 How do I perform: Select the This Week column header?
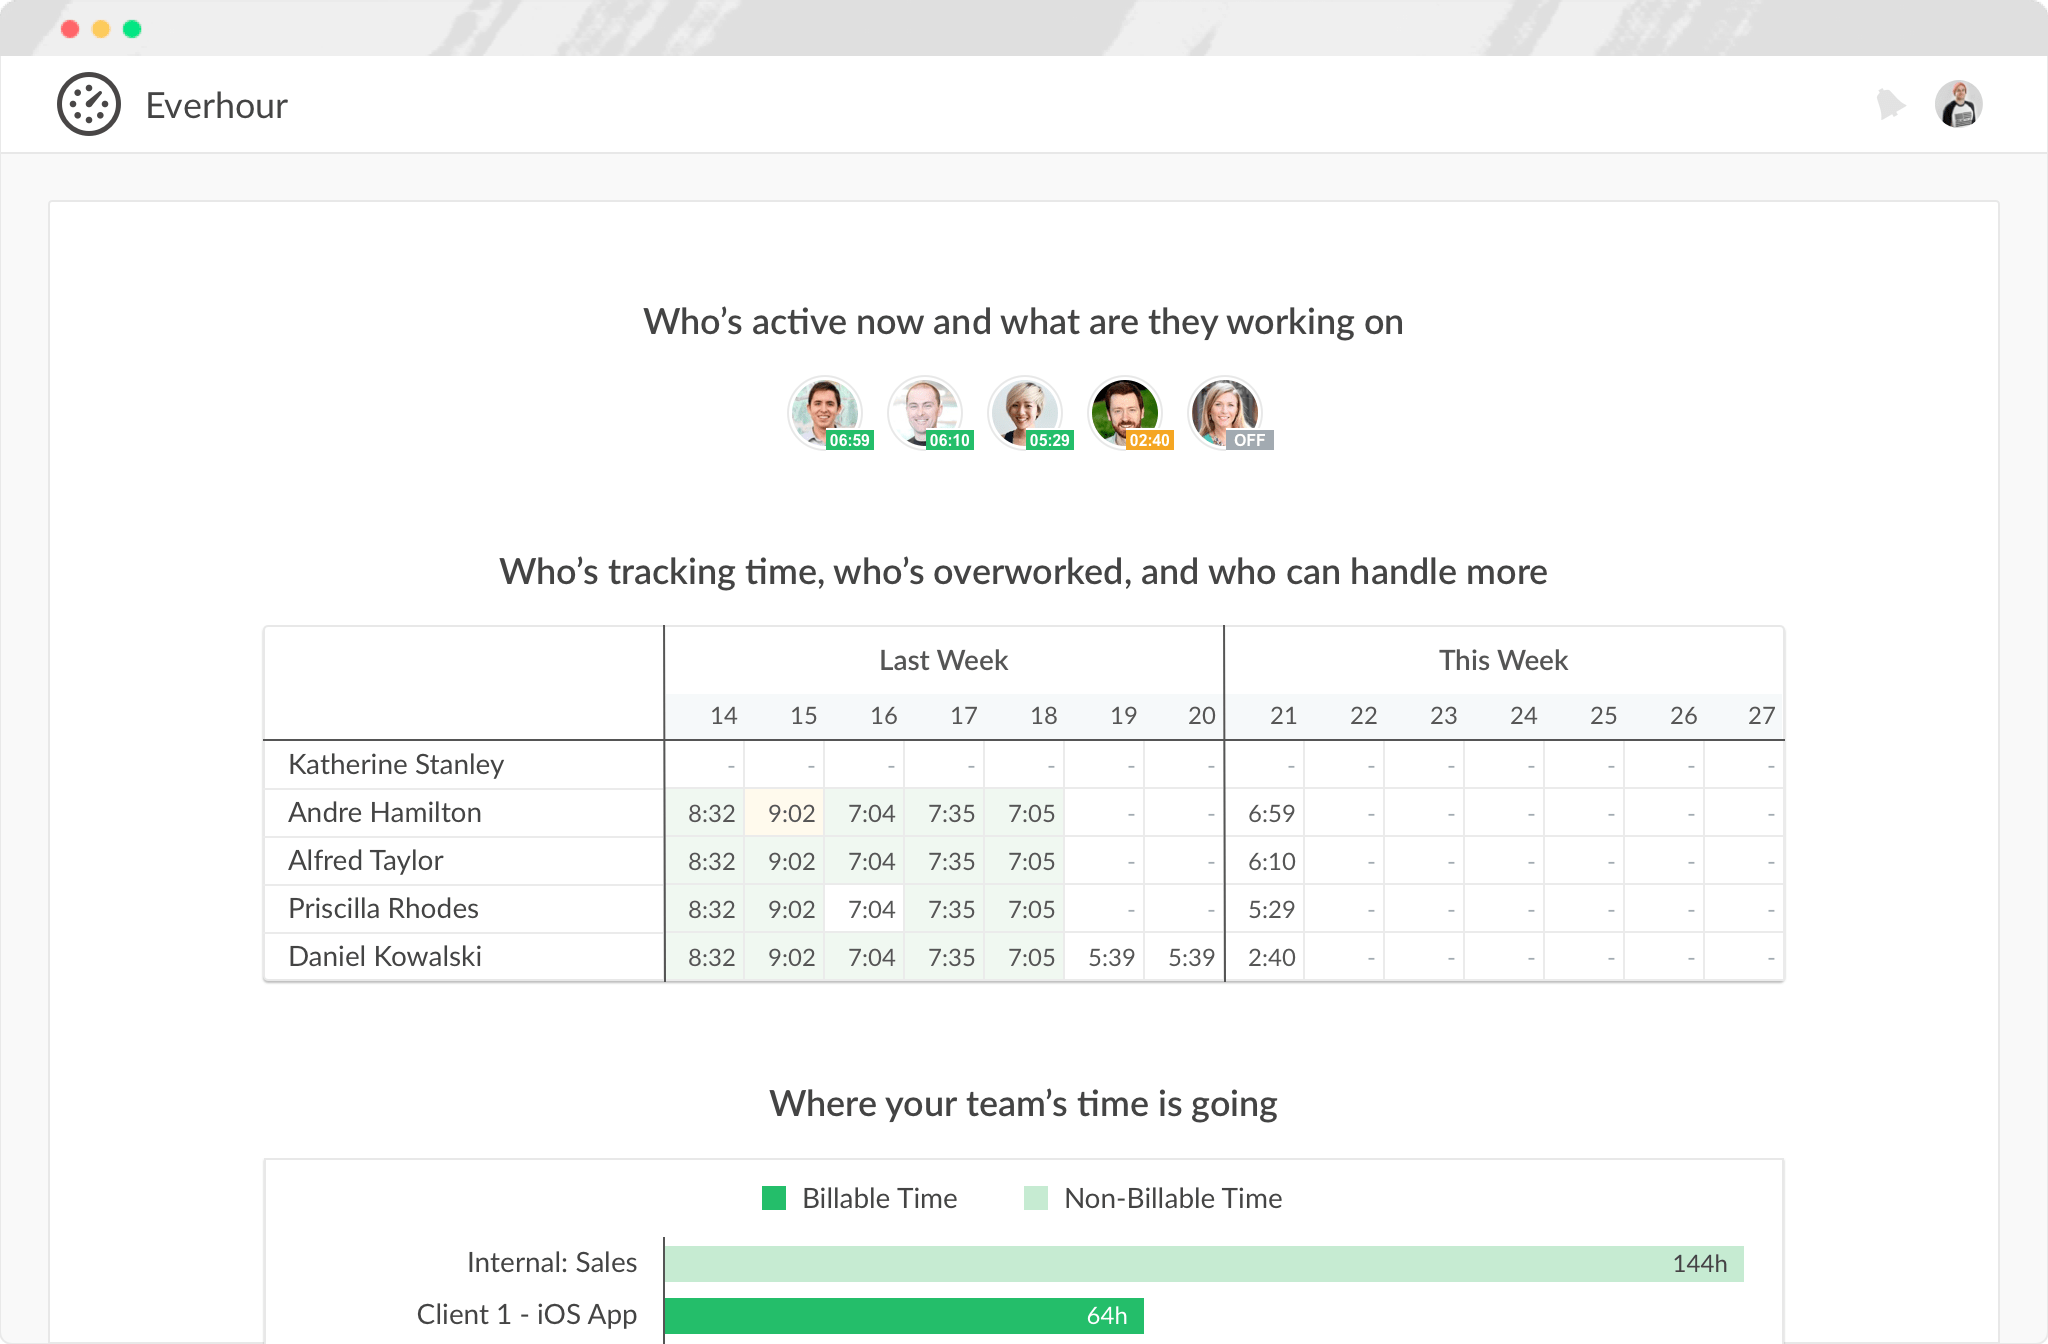[x=1503, y=660]
